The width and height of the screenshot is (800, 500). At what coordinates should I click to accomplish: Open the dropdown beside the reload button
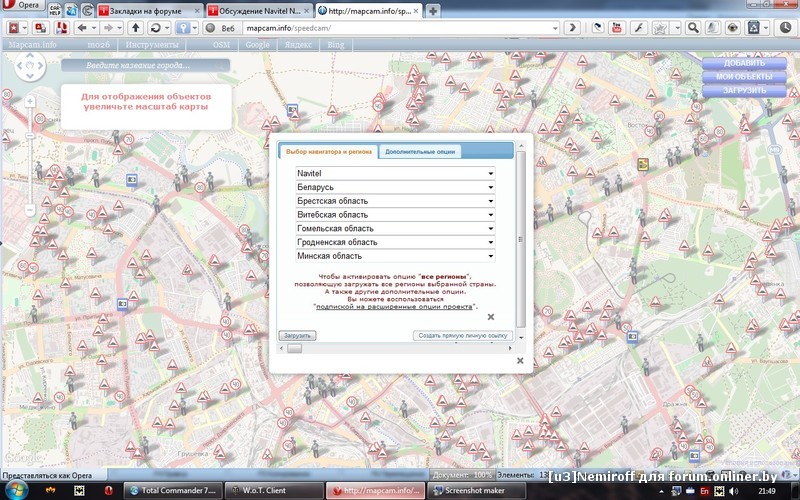(166, 28)
